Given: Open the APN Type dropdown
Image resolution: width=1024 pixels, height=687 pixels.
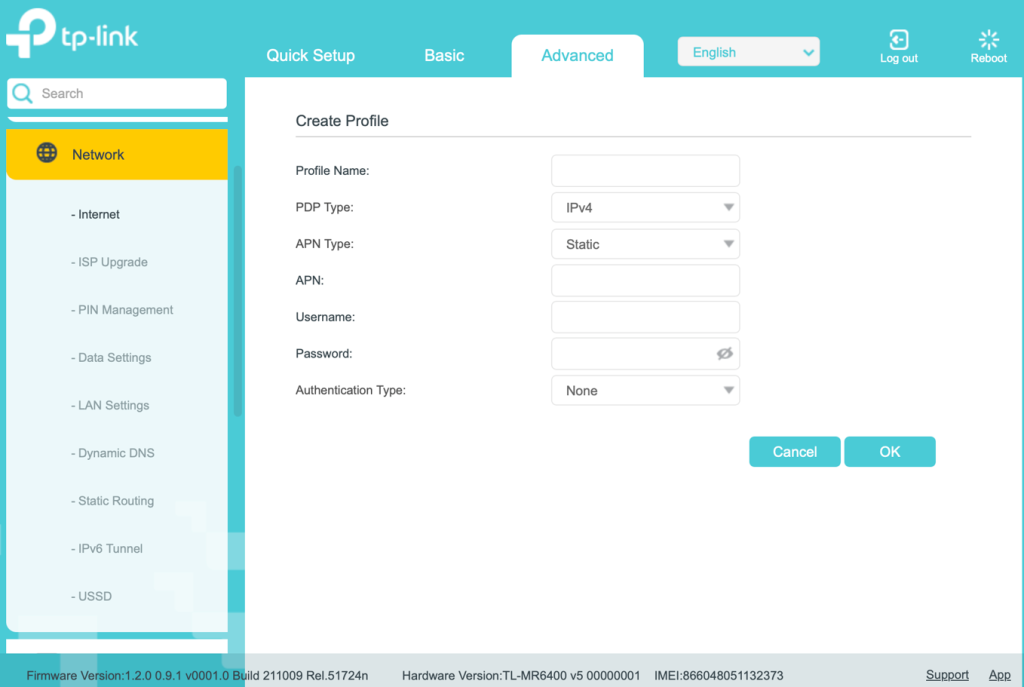Looking at the screenshot, I should coord(645,244).
